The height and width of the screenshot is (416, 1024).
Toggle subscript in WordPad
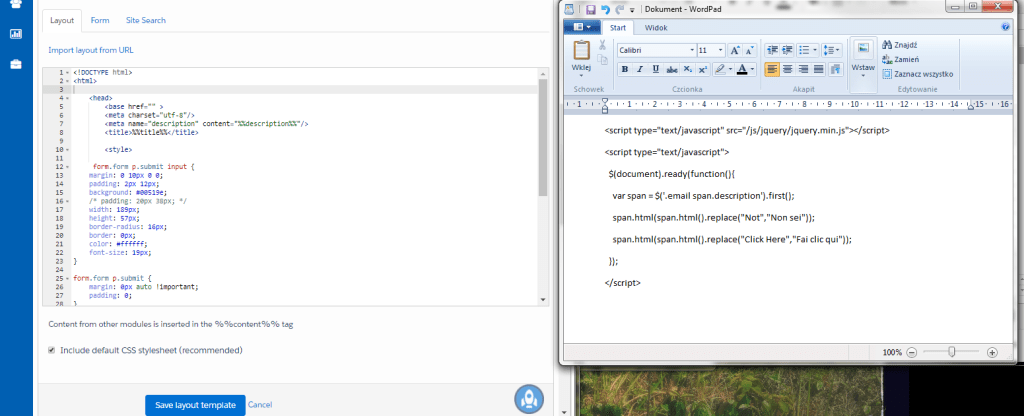(688, 69)
